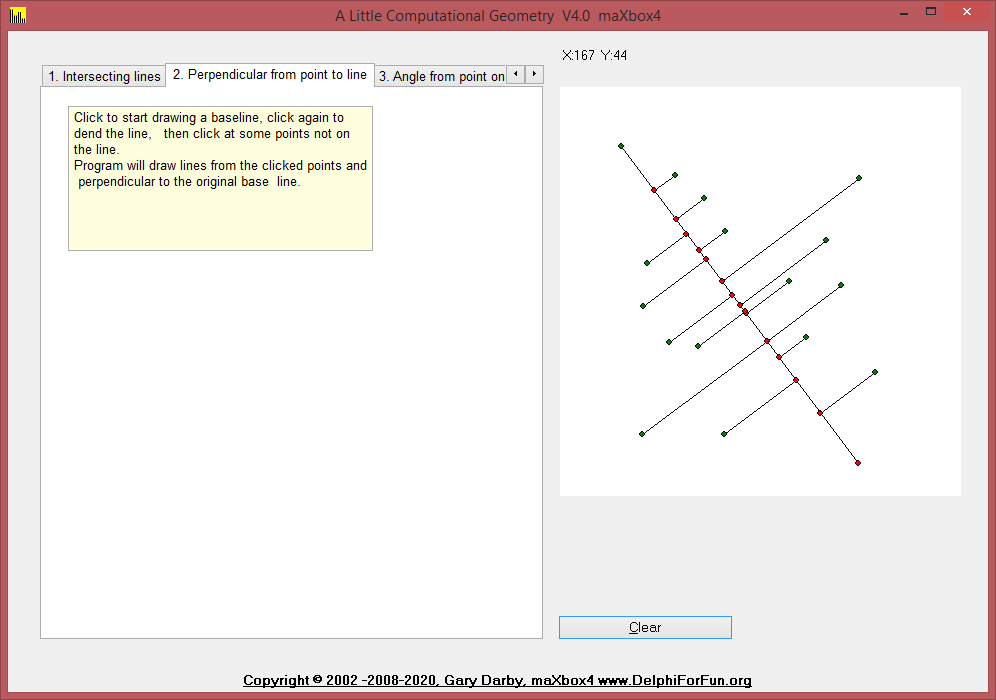Screen dimensions: 996x700
Task: Open the DelphiForFun.org copyright link
Action: tap(497, 681)
